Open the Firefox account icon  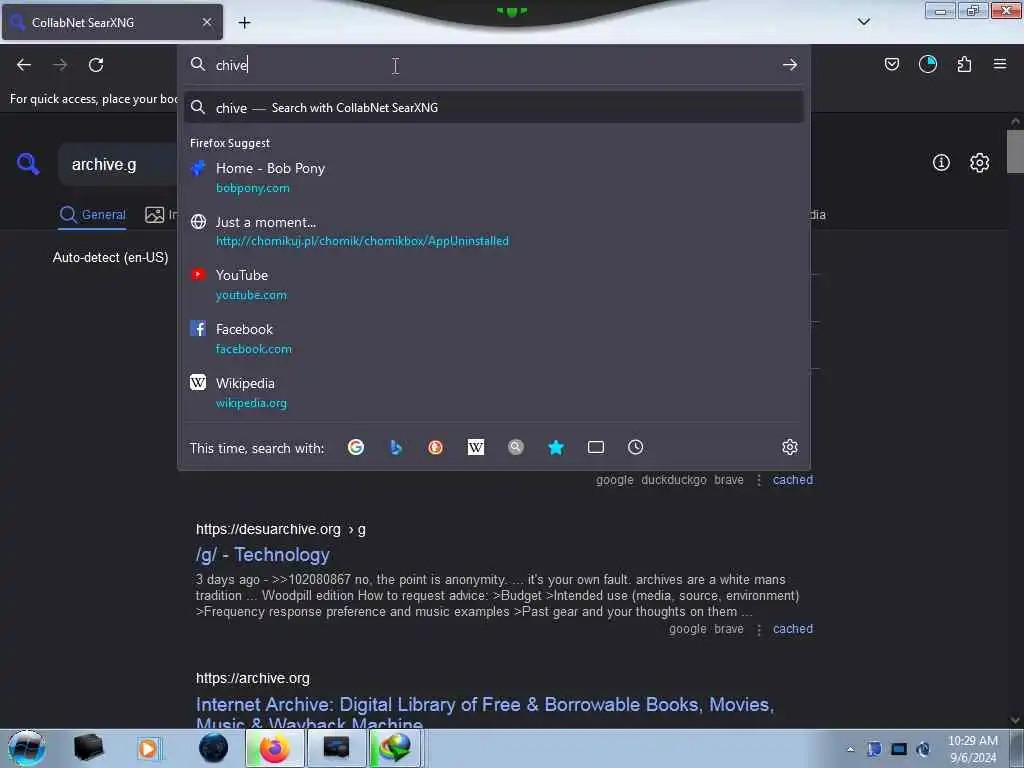pos(927,64)
